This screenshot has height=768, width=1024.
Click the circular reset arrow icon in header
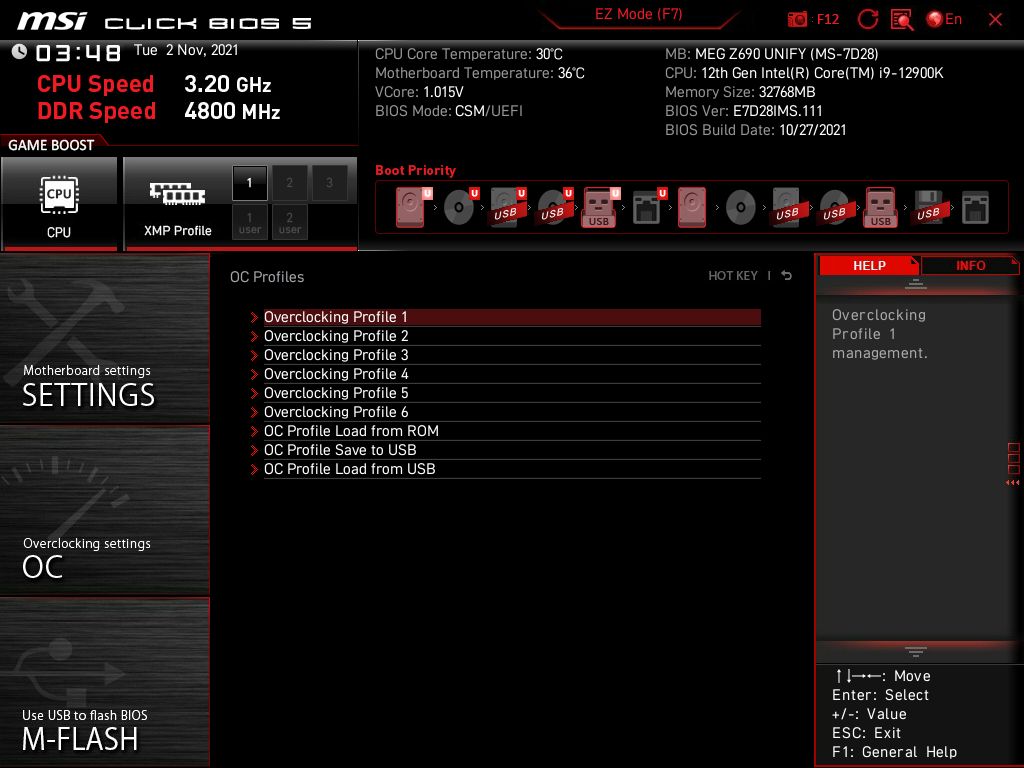click(x=867, y=20)
